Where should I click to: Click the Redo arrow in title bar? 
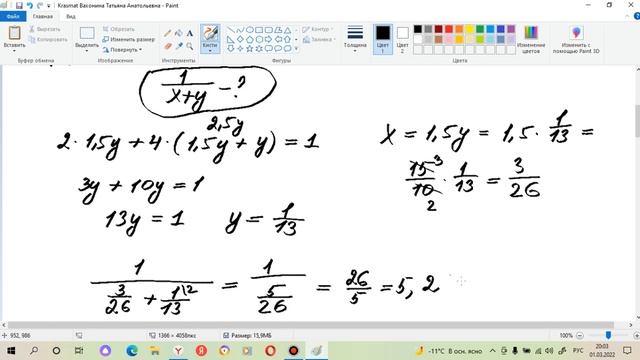coord(40,6)
